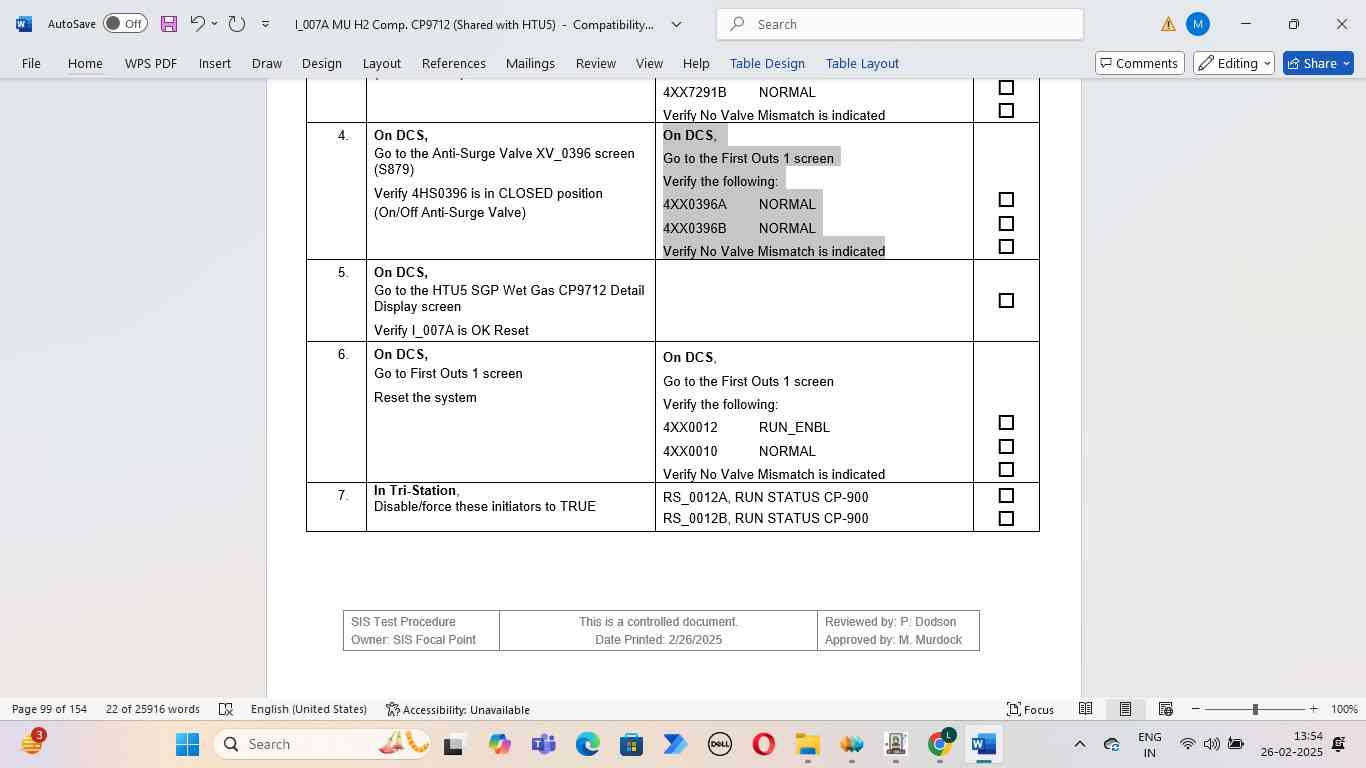Open Copilot from taskbar
Viewport: 1366px width, 768px height.
499,744
